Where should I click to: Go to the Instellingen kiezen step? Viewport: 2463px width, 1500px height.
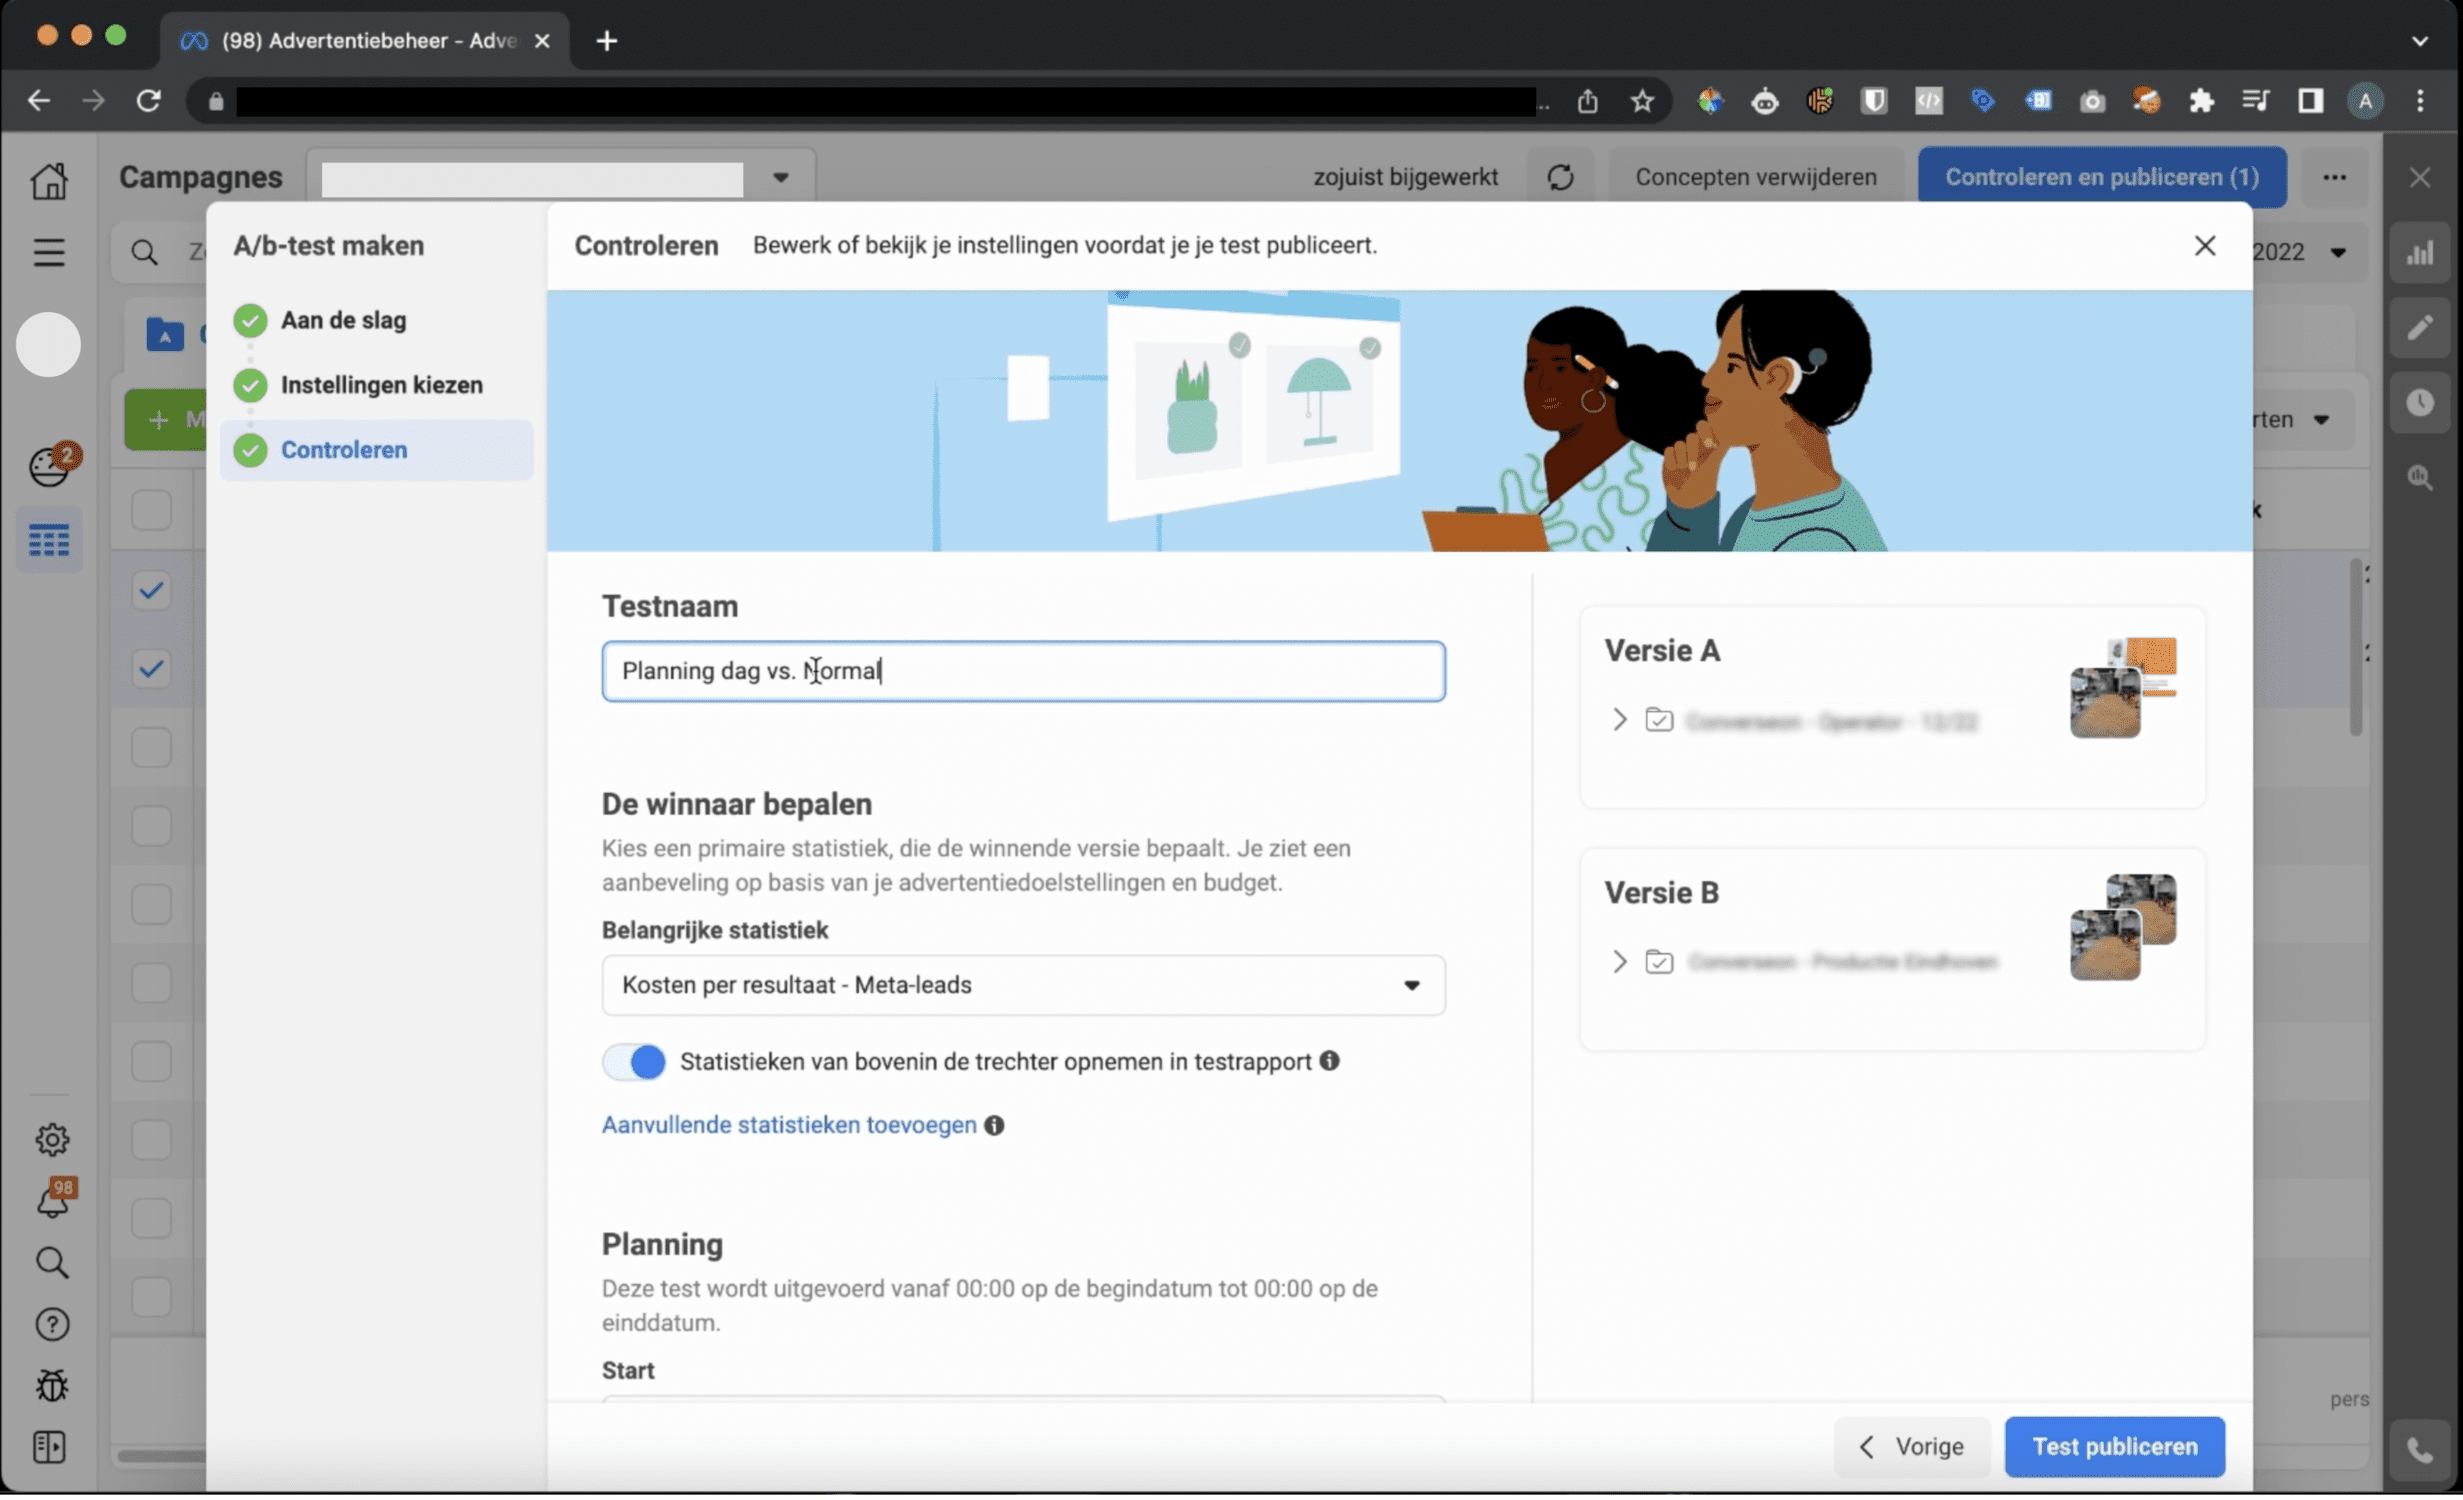coord(381,385)
